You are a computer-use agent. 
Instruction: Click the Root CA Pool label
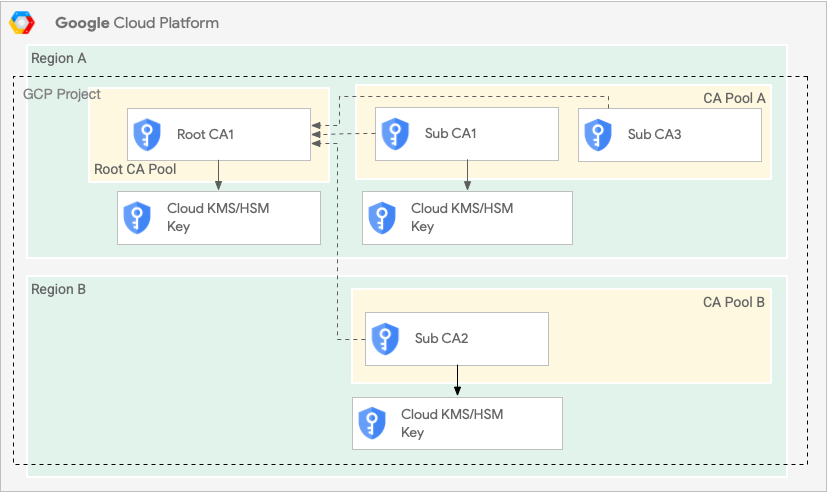[x=135, y=169]
